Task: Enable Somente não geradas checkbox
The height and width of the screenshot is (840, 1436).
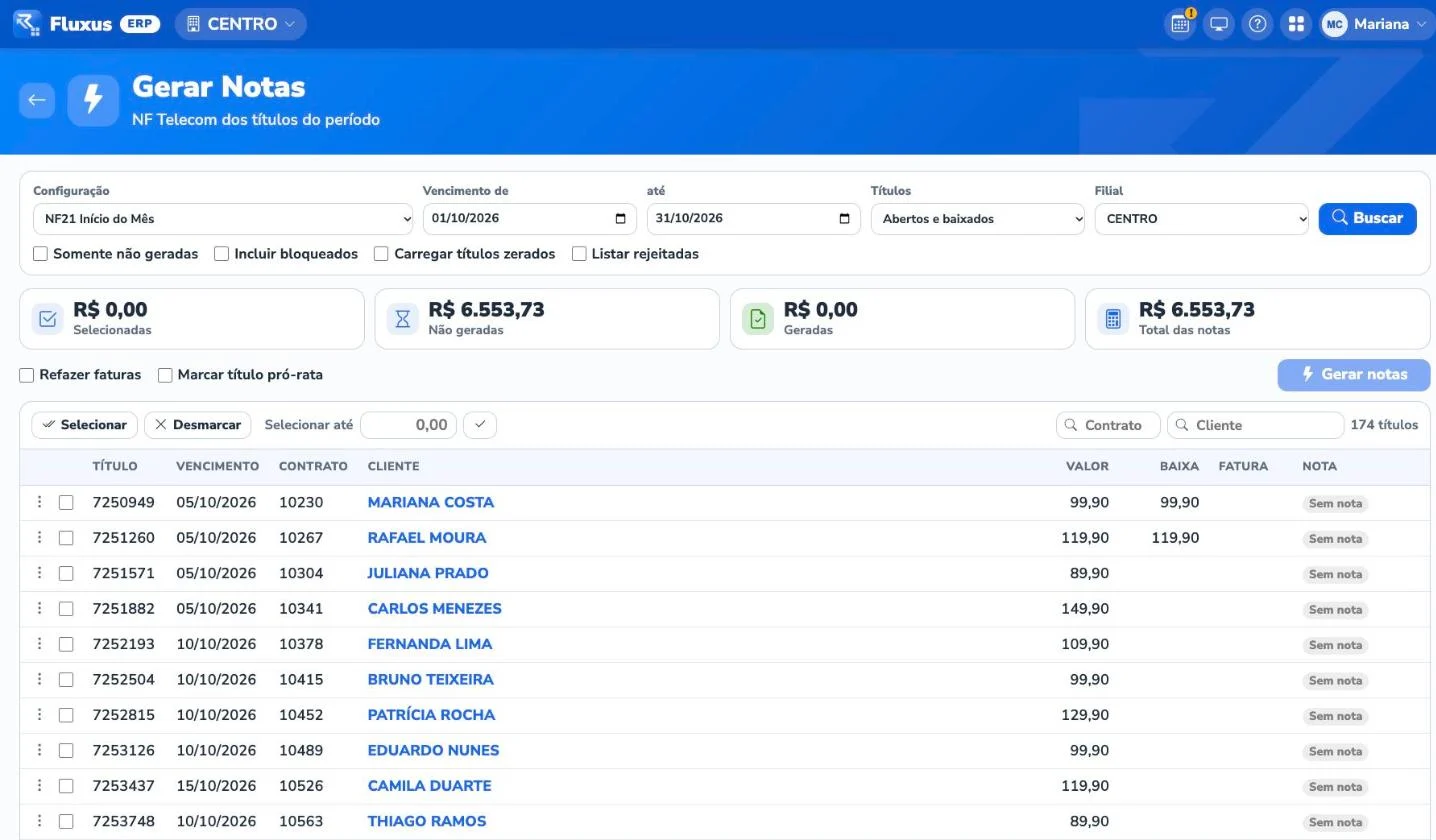Action: [41, 254]
